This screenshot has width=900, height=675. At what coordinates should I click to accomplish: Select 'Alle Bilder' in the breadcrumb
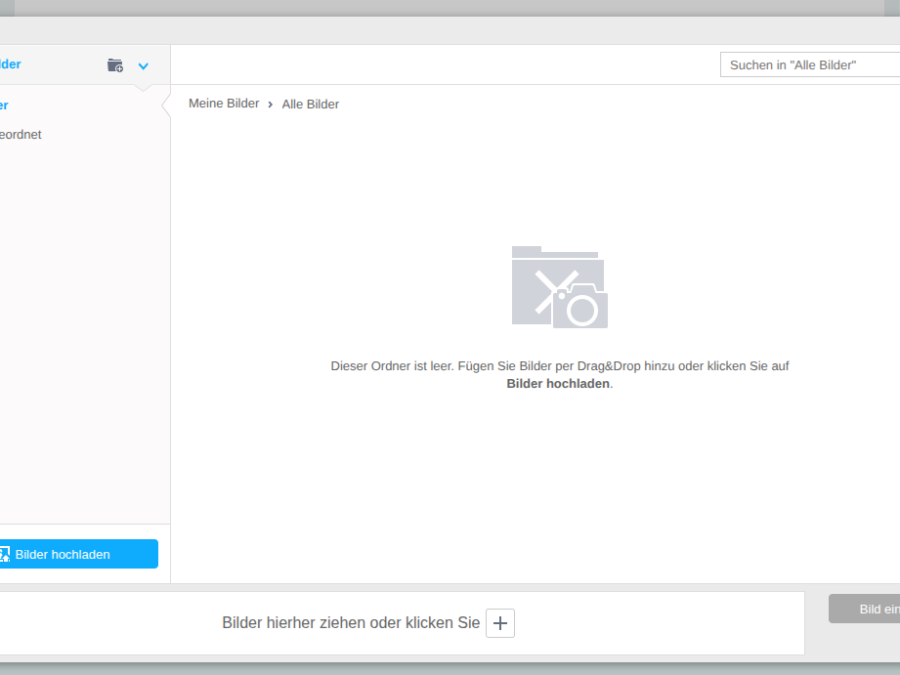coord(310,104)
